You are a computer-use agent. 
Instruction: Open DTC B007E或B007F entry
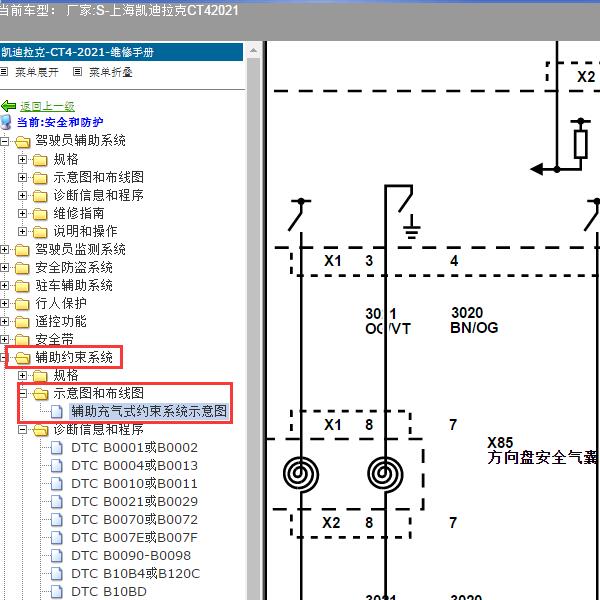[x=134, y=537]
